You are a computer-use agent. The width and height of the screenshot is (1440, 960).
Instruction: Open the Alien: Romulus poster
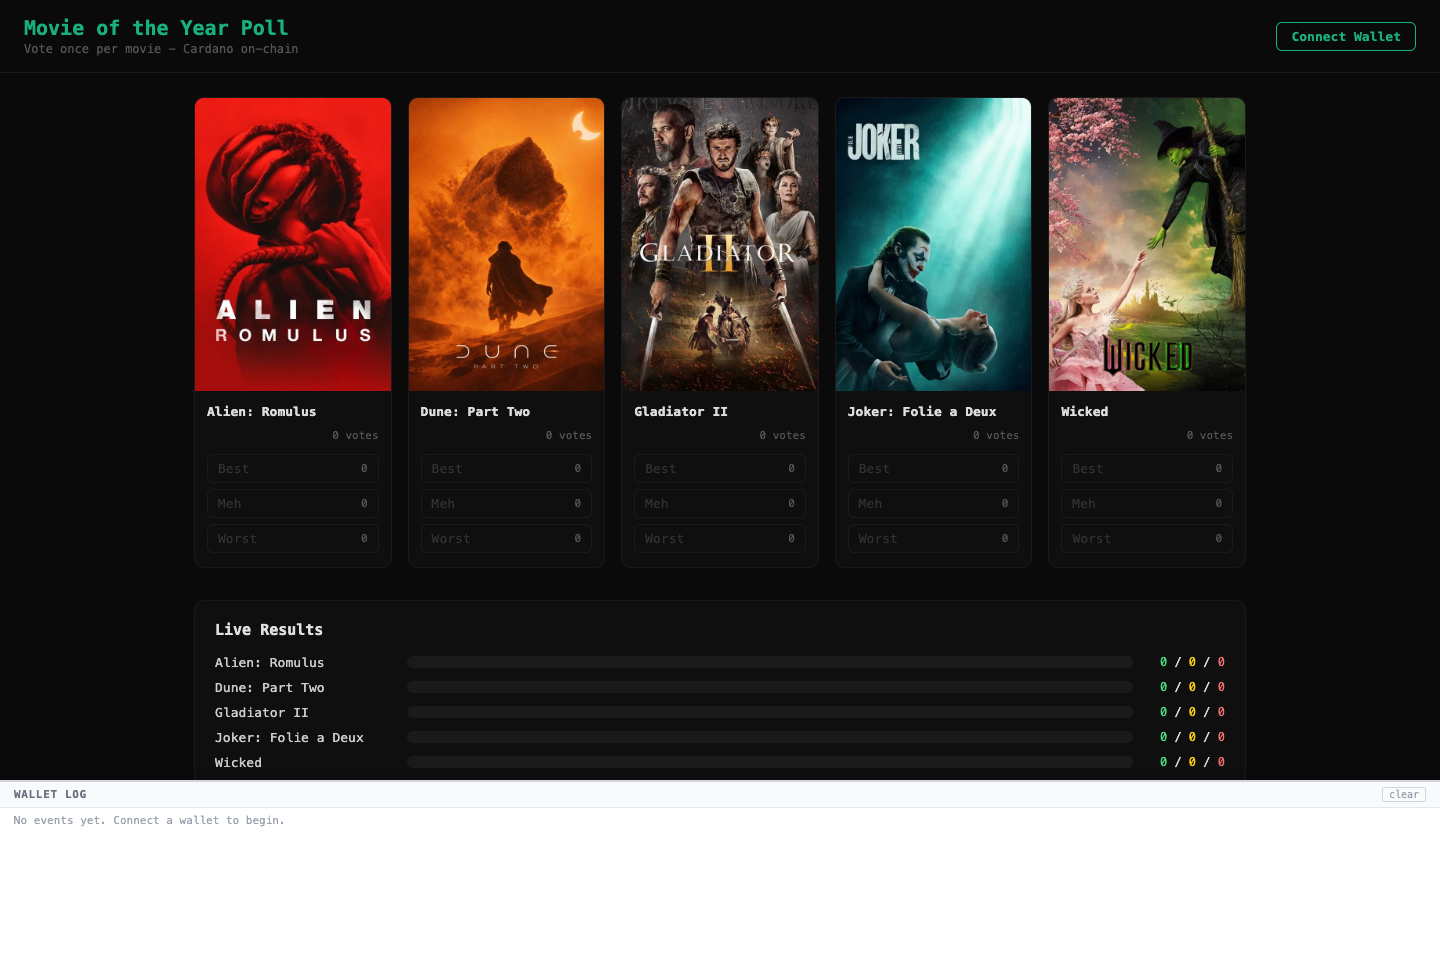293,244
